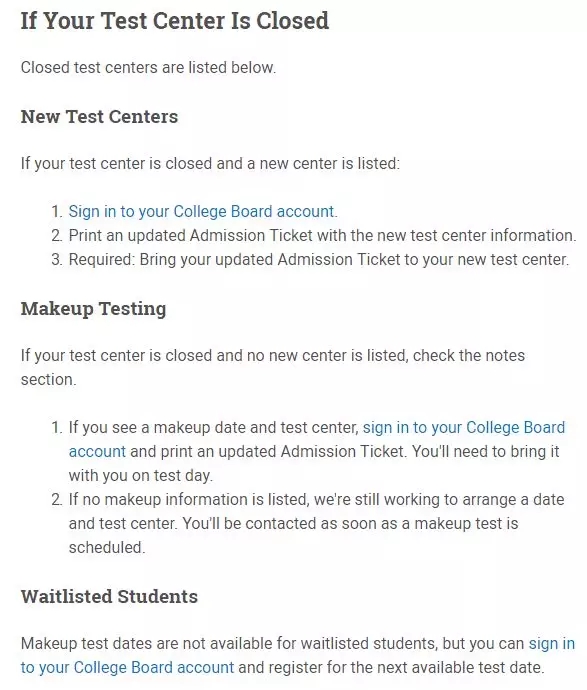The width and height of the screenshot is (587, 690).
Task: Click the word 'Required:' in step three
Action: 102,260
